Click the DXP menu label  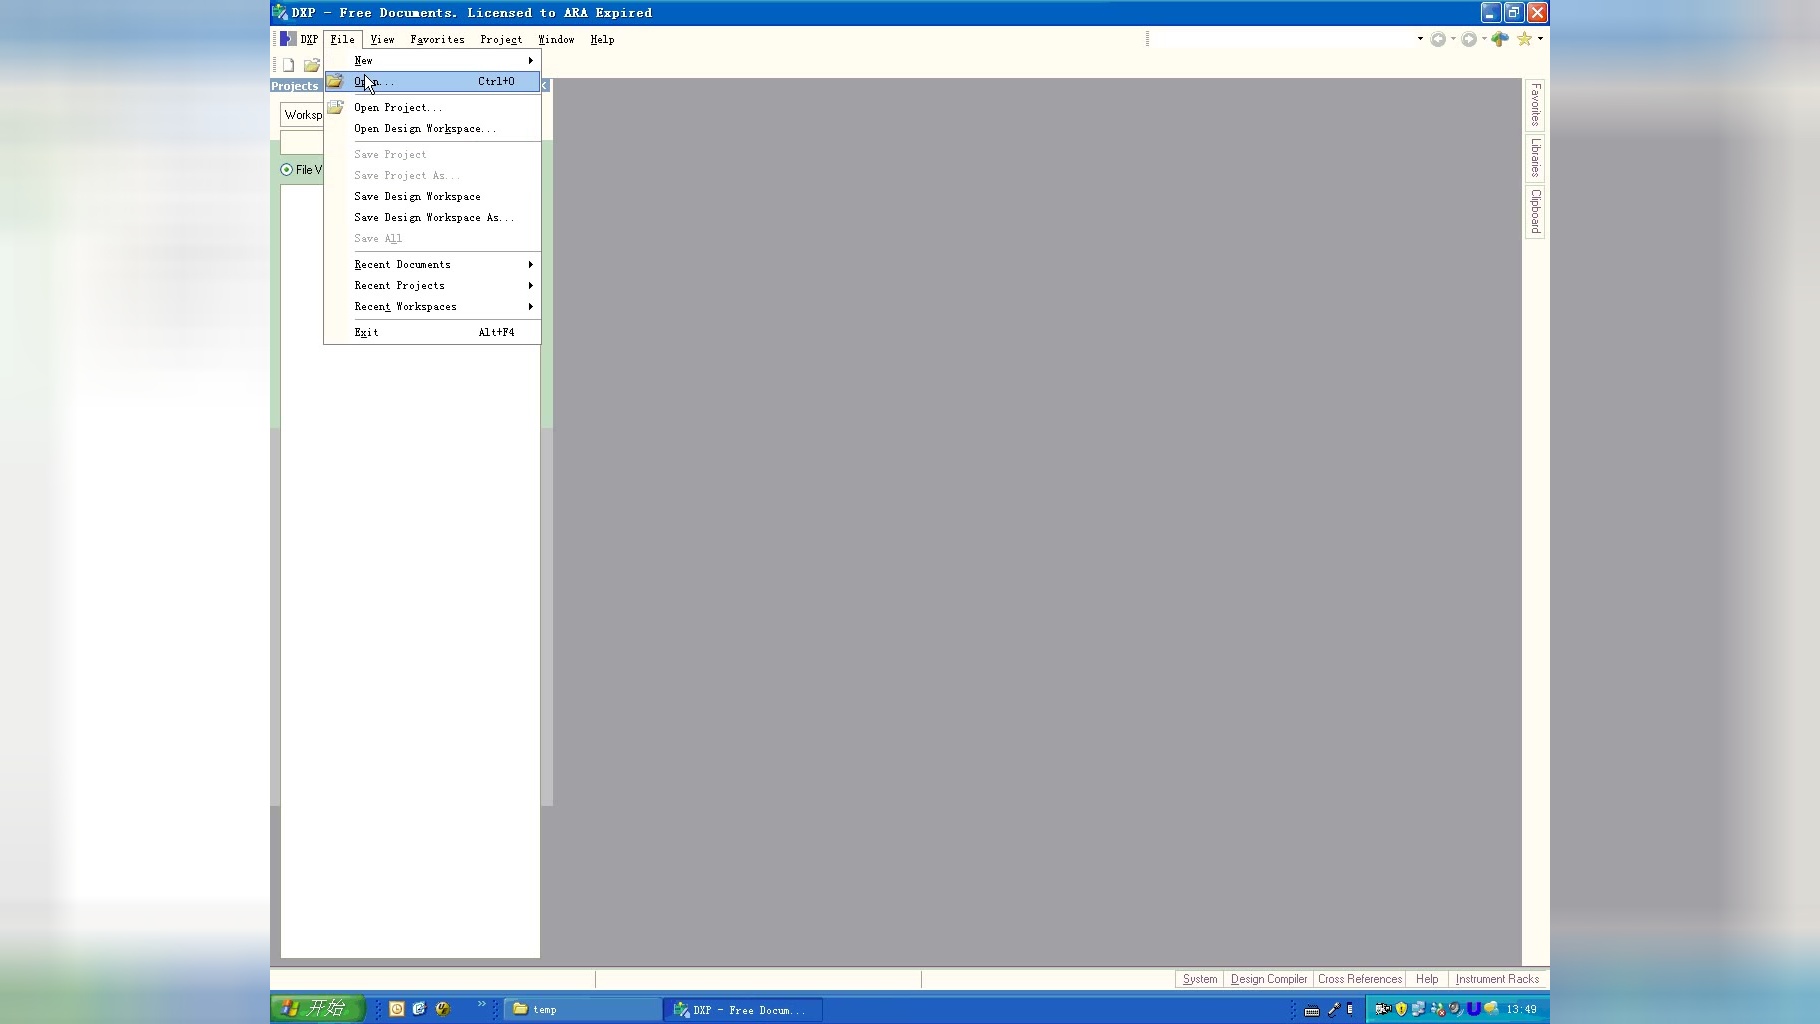309,40
